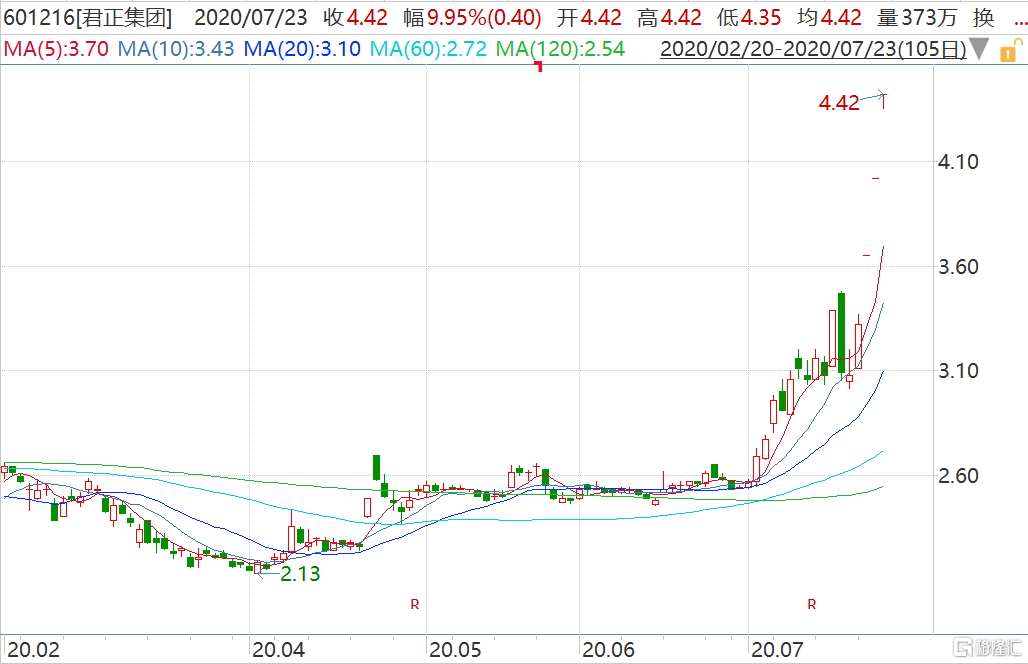
Task: Open the date range dropdown triangle
Action: point(979,49)
